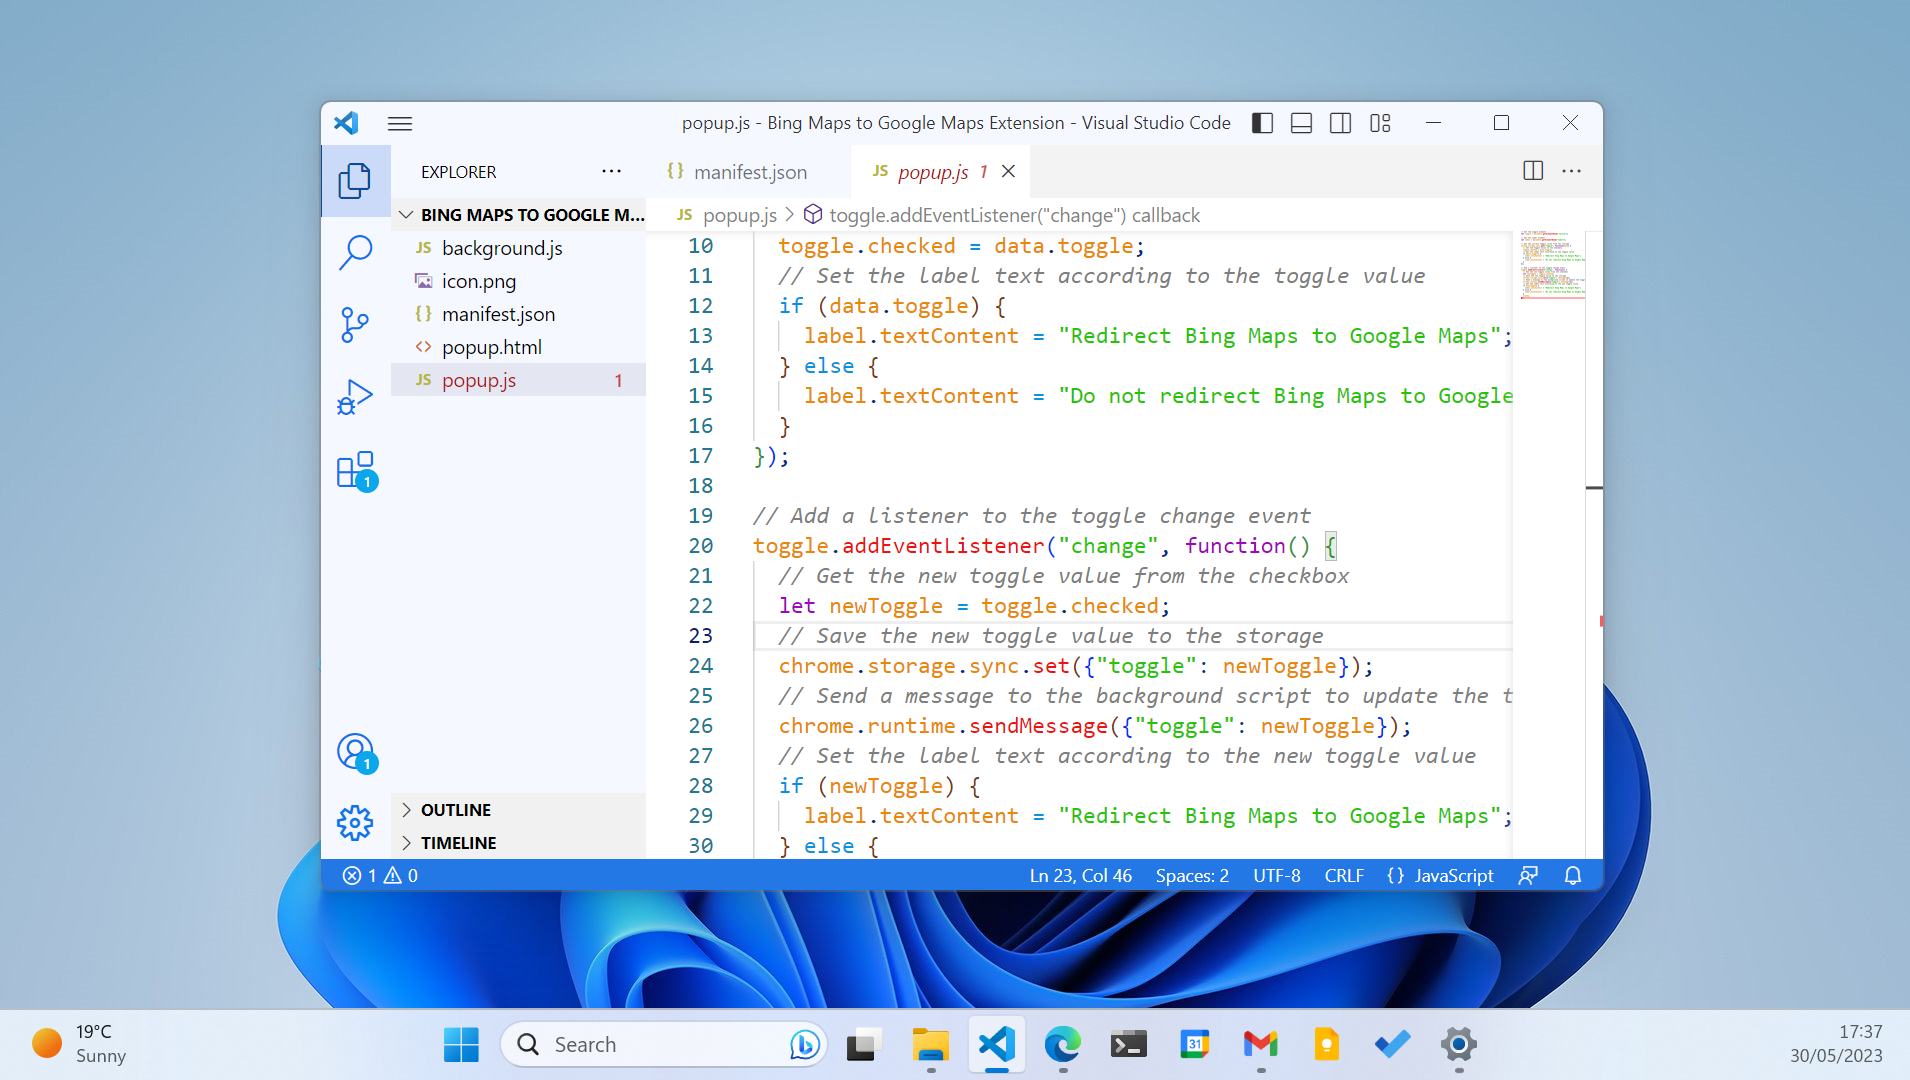Screen dimensions: 1910x1080
Task: Click the VS Code logo icon
Action: (346, 123)
